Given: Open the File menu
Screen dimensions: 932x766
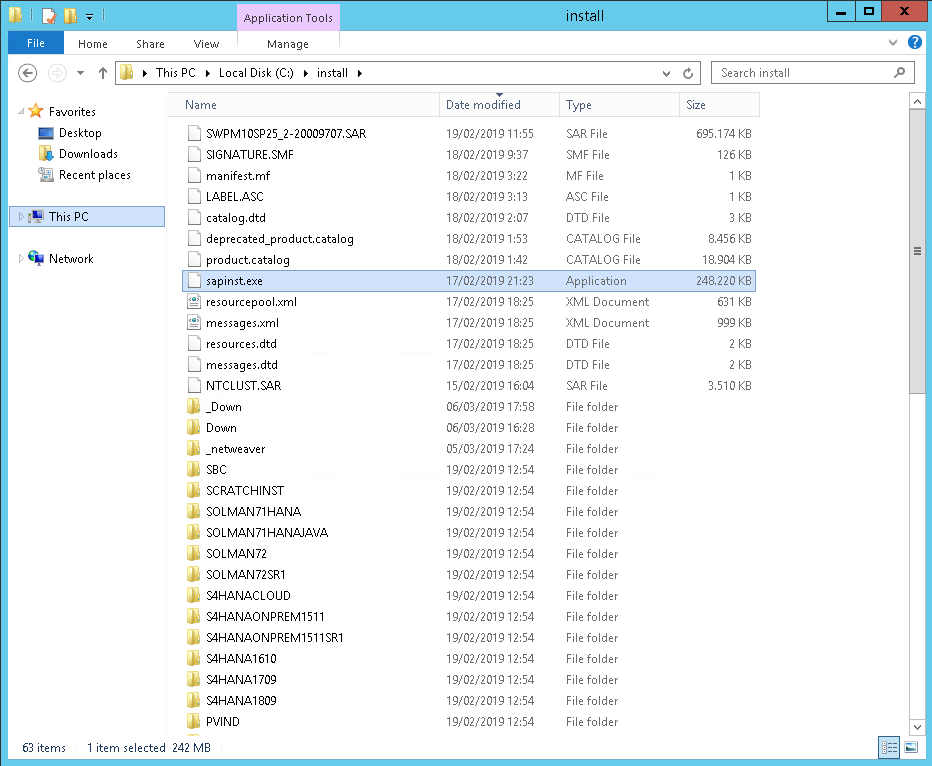Looking at the screenshot, I should click(36, 43).
